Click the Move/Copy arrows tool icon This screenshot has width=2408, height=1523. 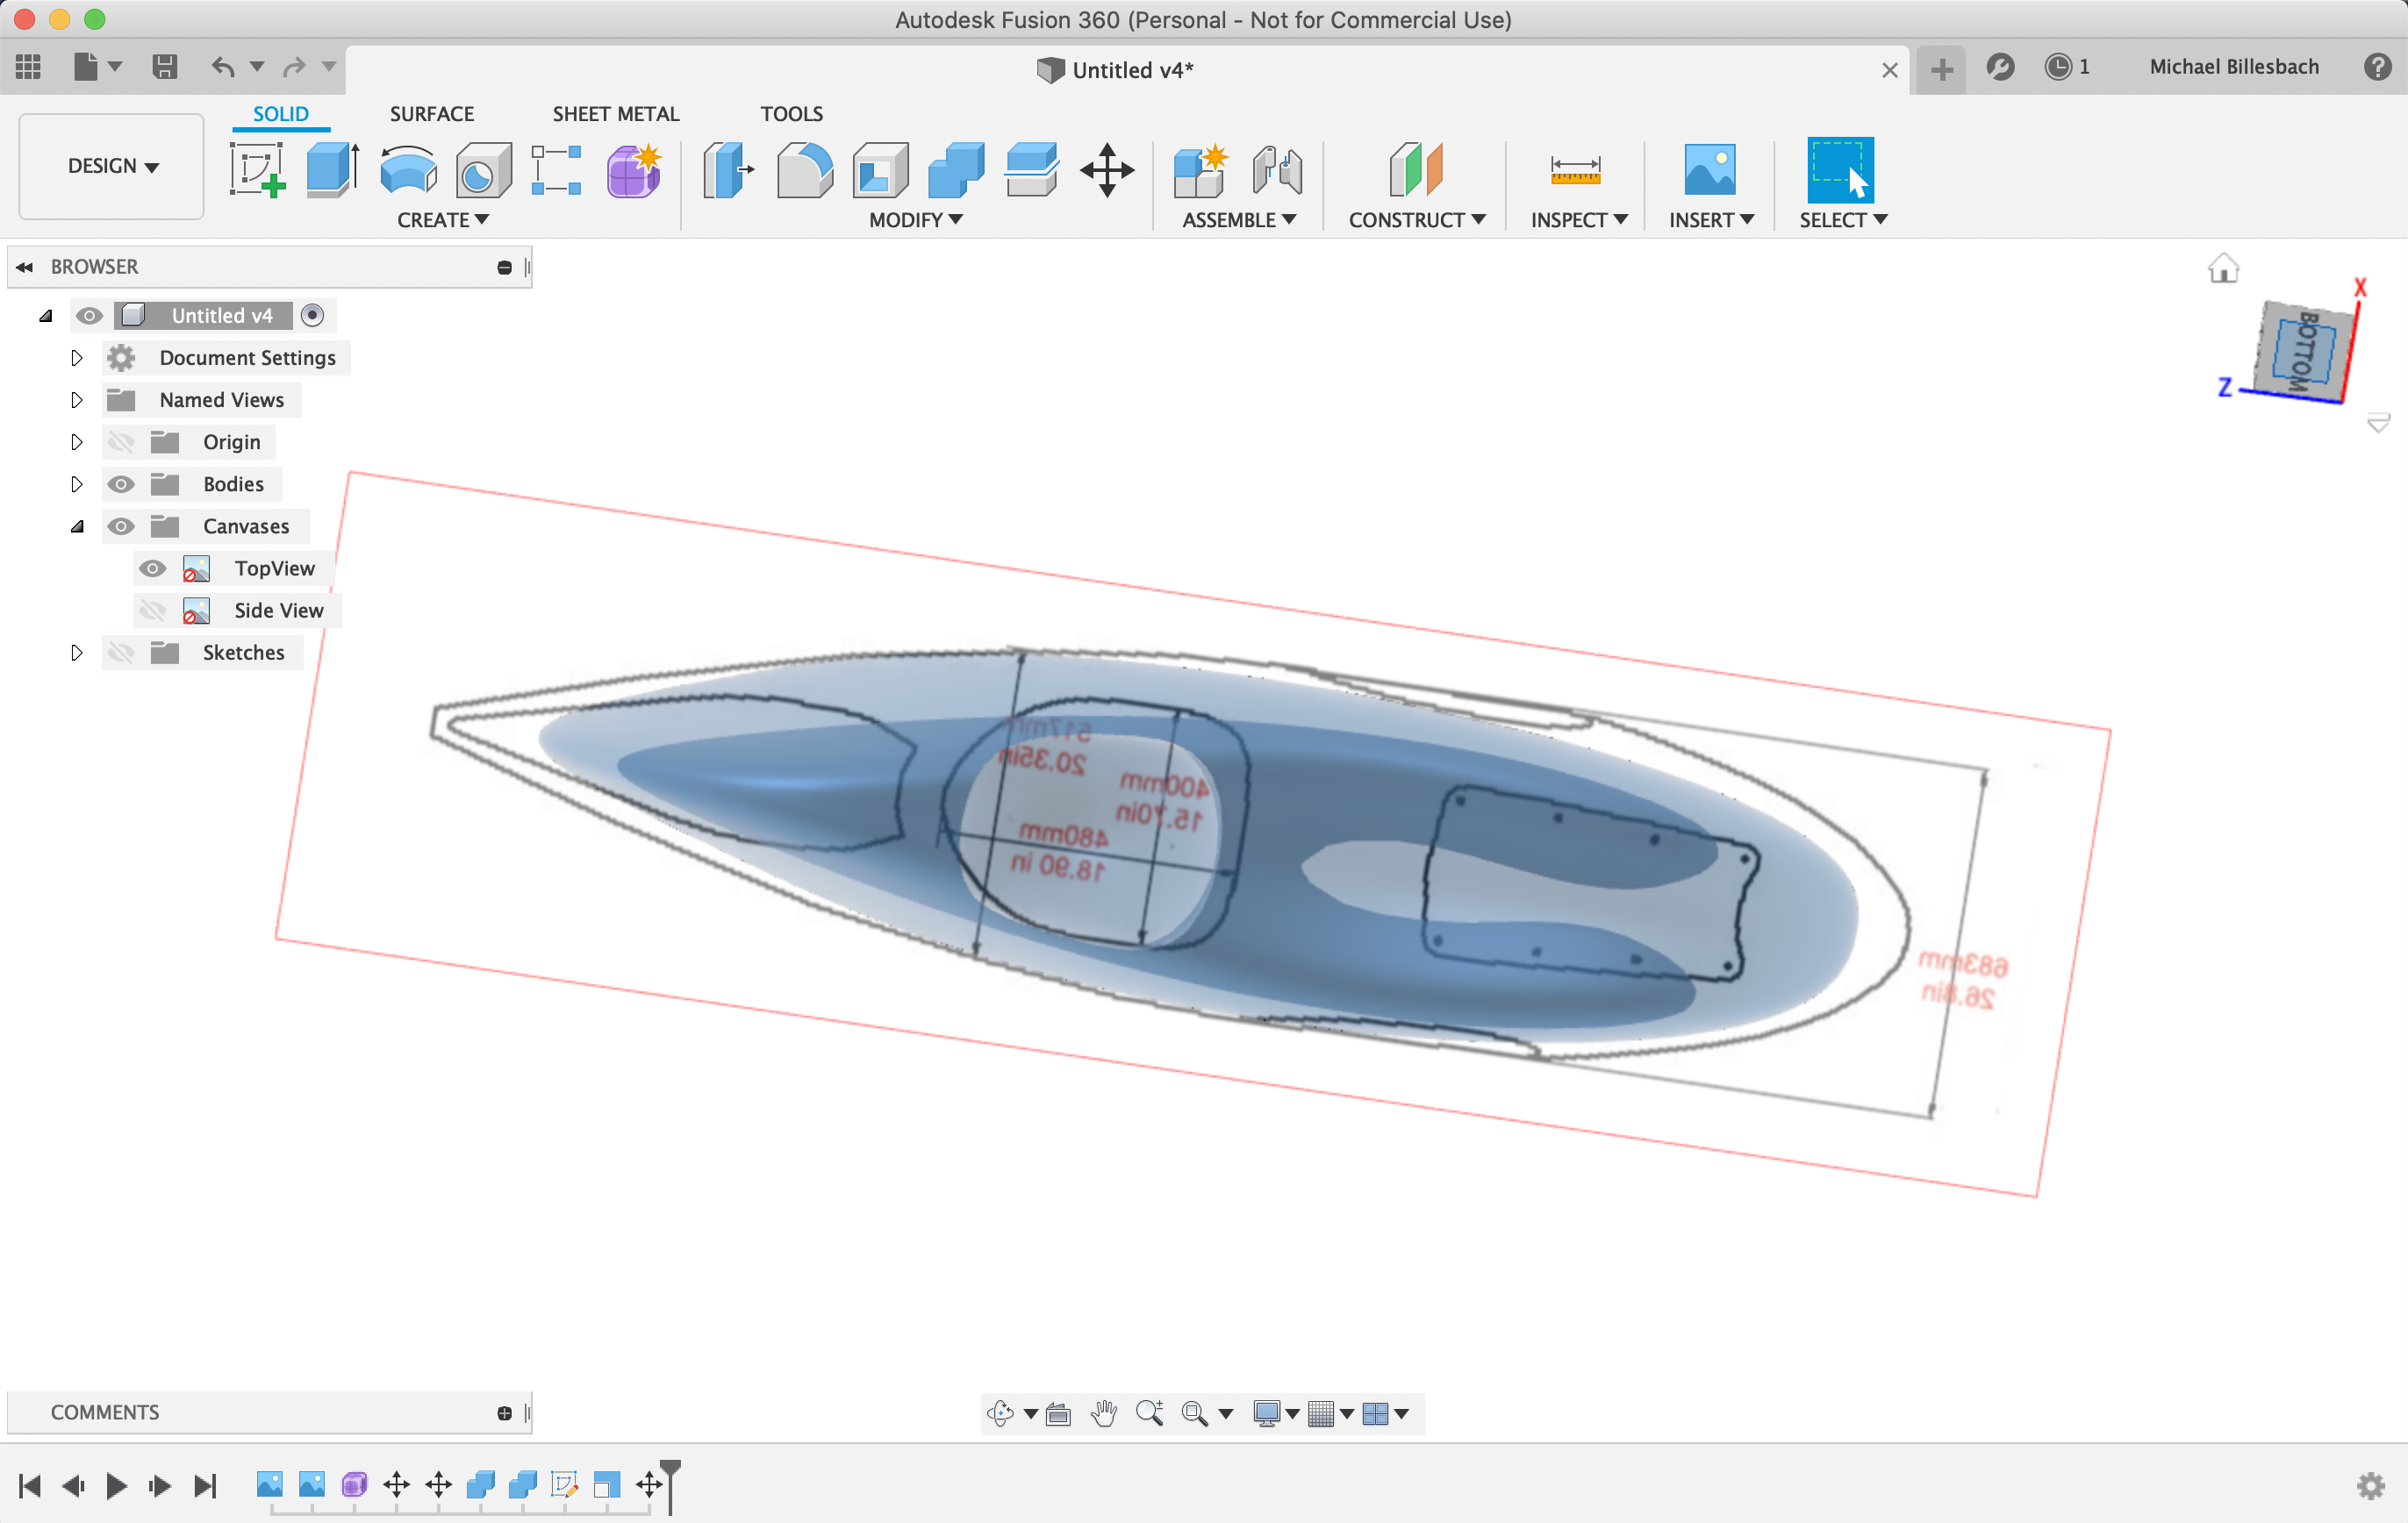tap(1107, 169)
